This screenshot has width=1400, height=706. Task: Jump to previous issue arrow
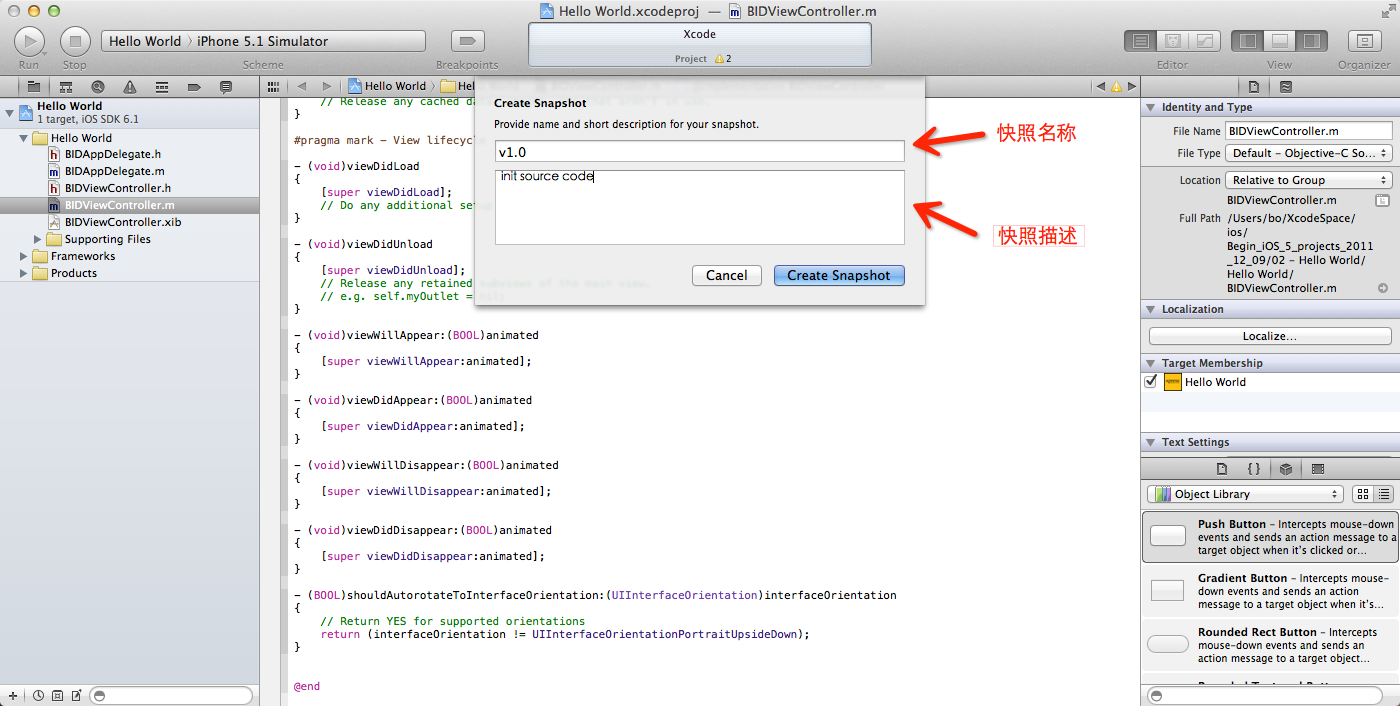click(1101, 87)
